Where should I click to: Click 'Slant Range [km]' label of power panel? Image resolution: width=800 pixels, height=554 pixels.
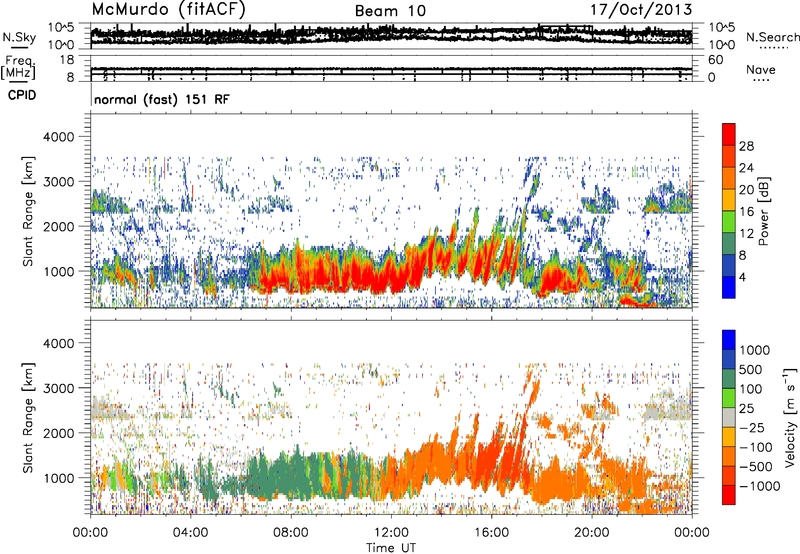[x=28, y=211]
